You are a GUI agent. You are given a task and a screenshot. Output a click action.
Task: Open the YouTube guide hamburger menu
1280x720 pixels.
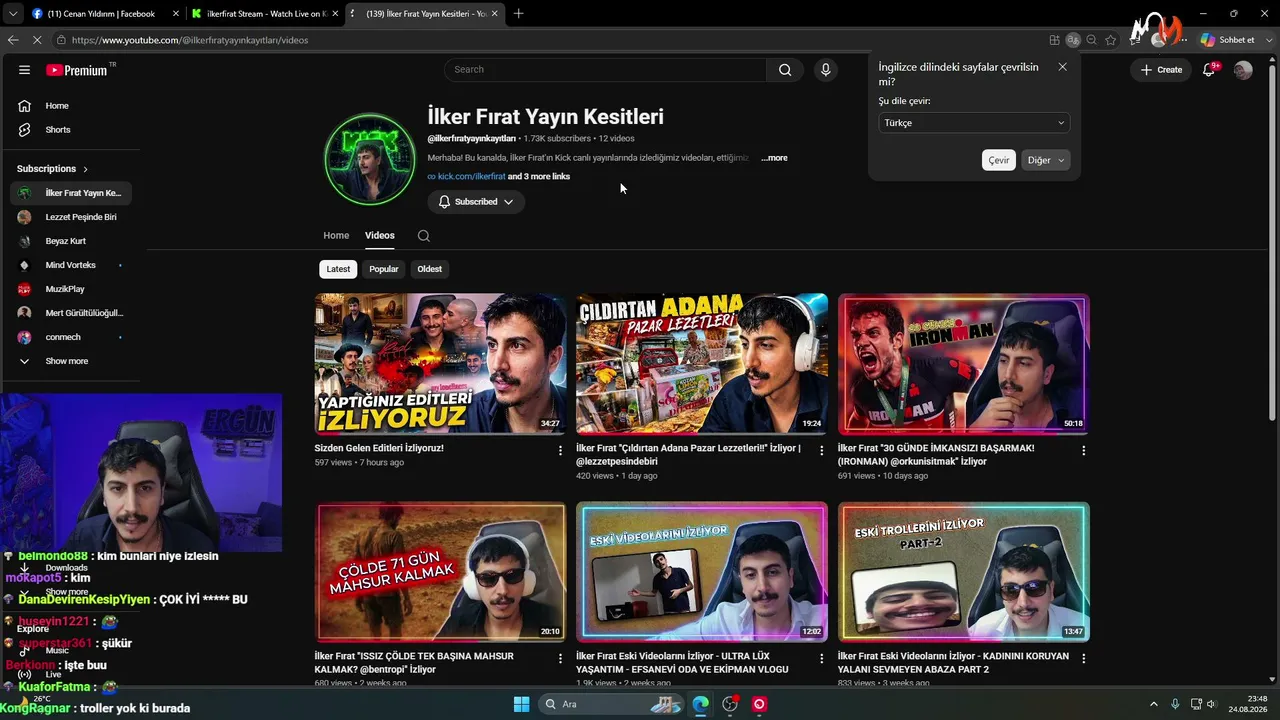(x=24, y=70)
